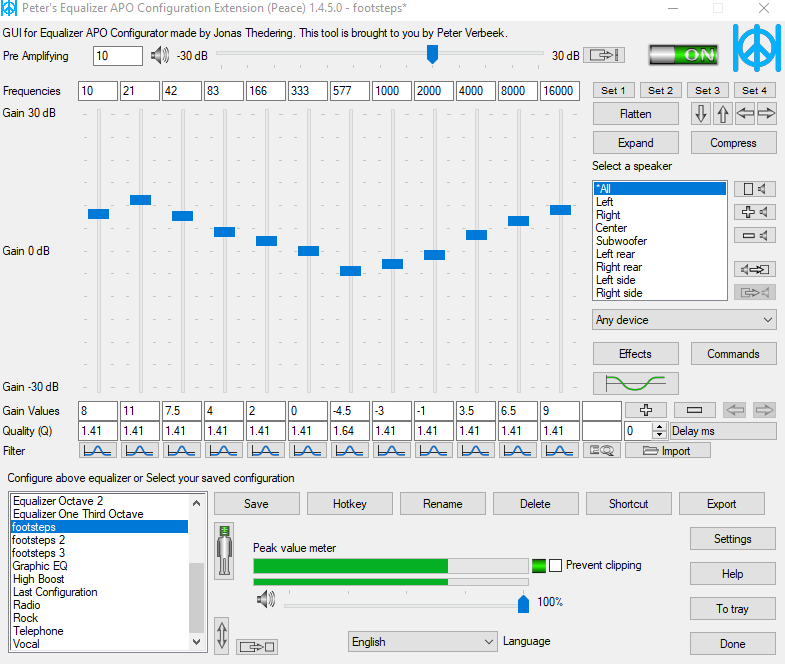Screen dimensions: 785x664
Task: Open the Commands panel
Action: click(733, 354)
